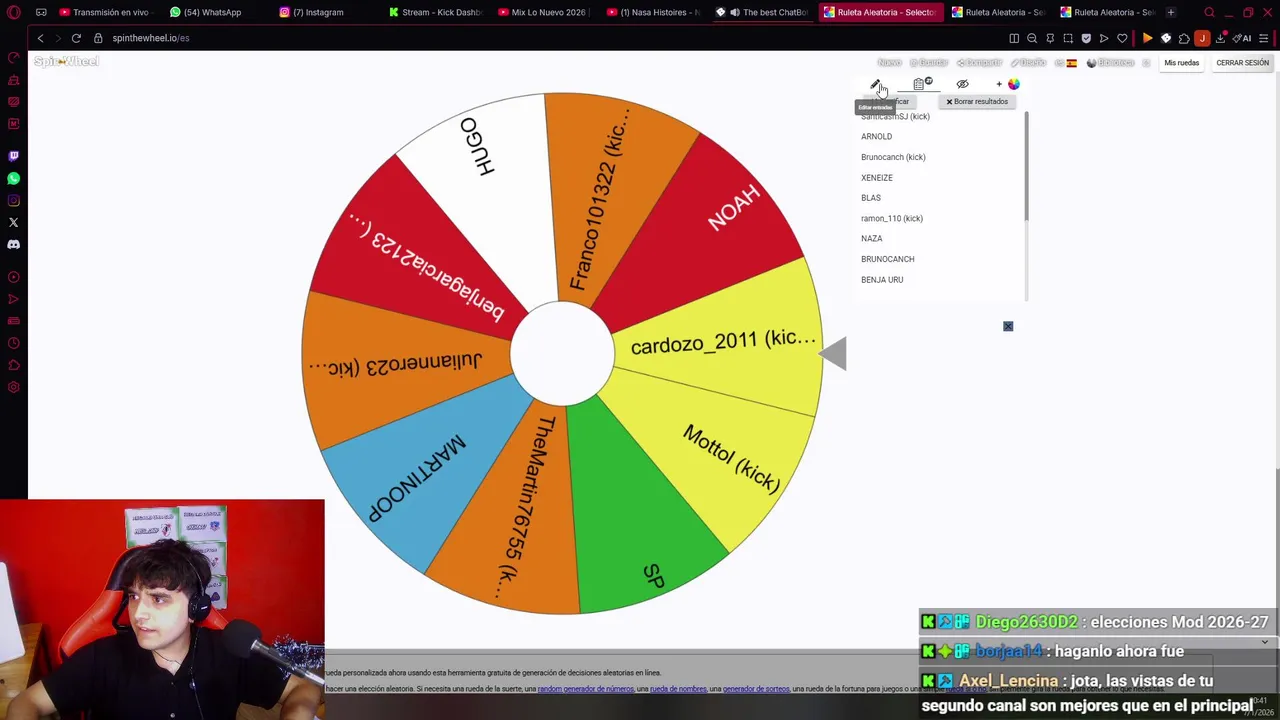
Task: Switch to The best ChatBot tab
Action: [765, 12]
